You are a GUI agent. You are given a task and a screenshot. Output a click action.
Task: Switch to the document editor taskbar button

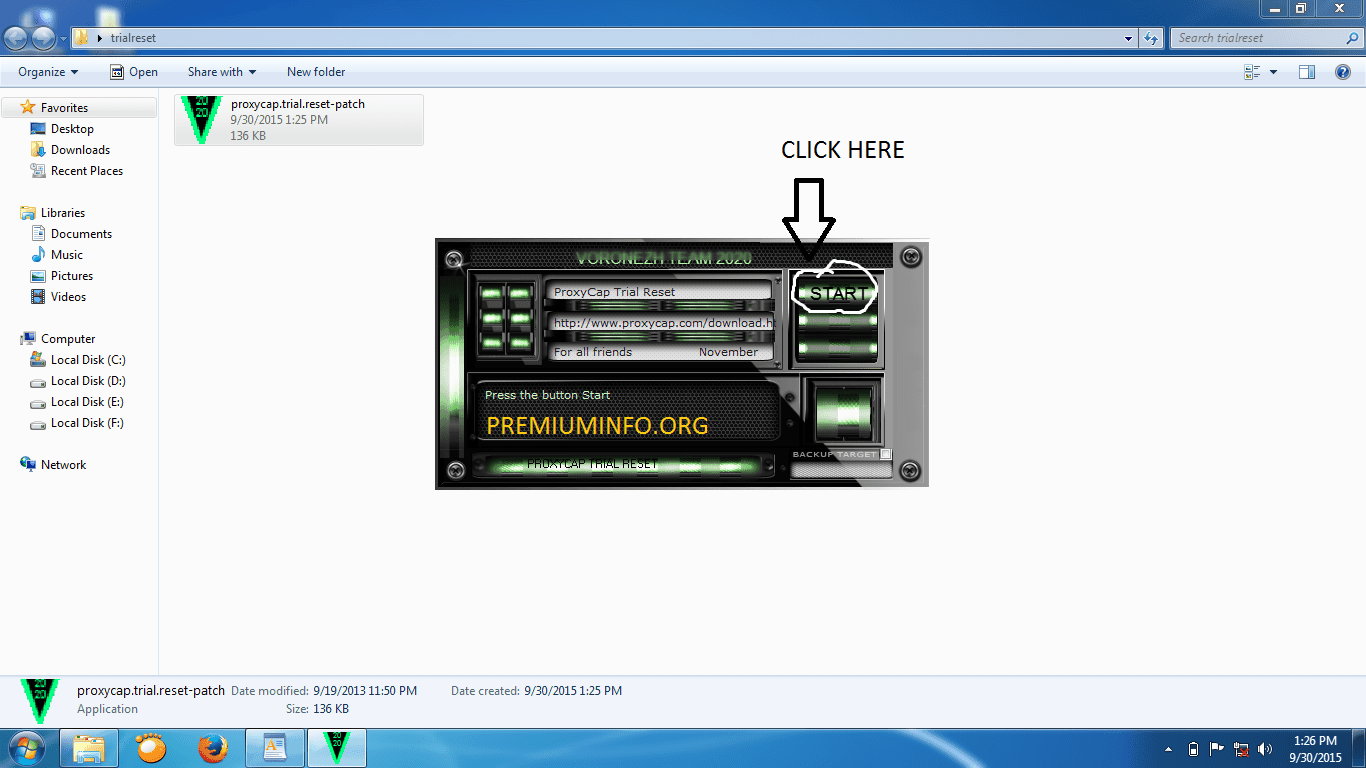(x=274, y=748)
